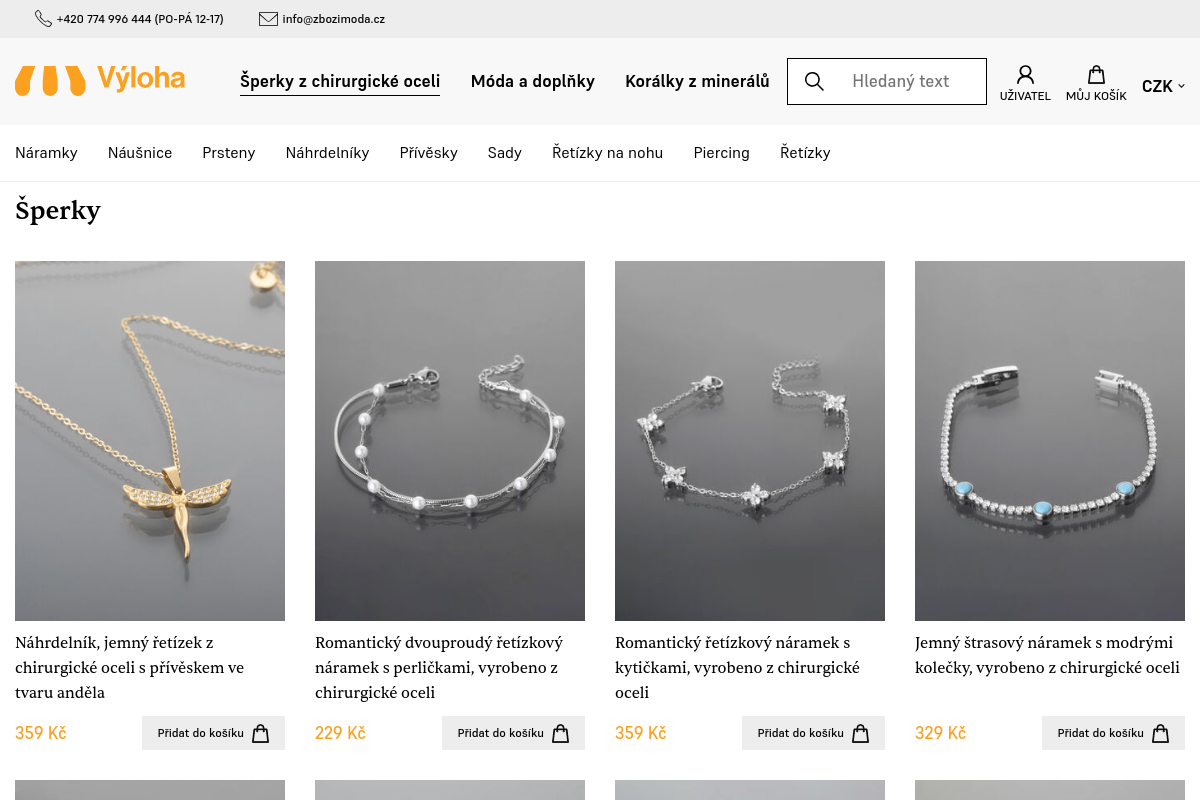1200x800 pixels.
Task: Go to the Piercing category
Action: 721,153
